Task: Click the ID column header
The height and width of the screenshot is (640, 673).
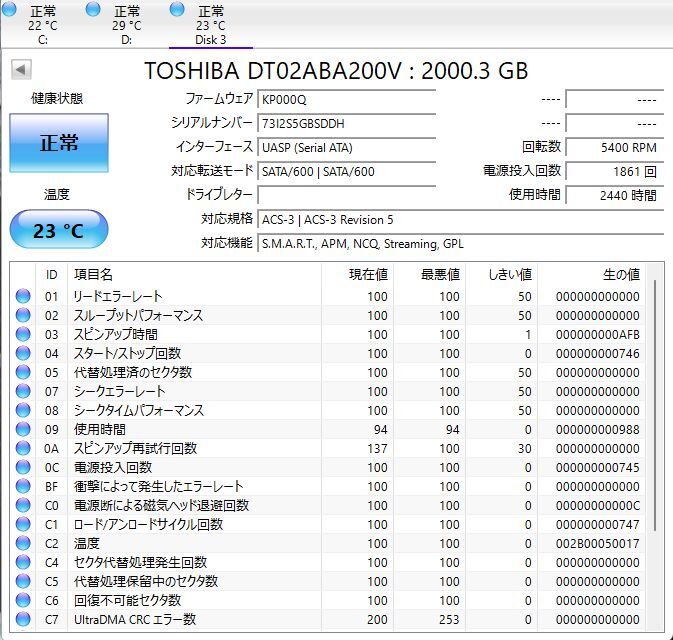Action: pos(51,274)
